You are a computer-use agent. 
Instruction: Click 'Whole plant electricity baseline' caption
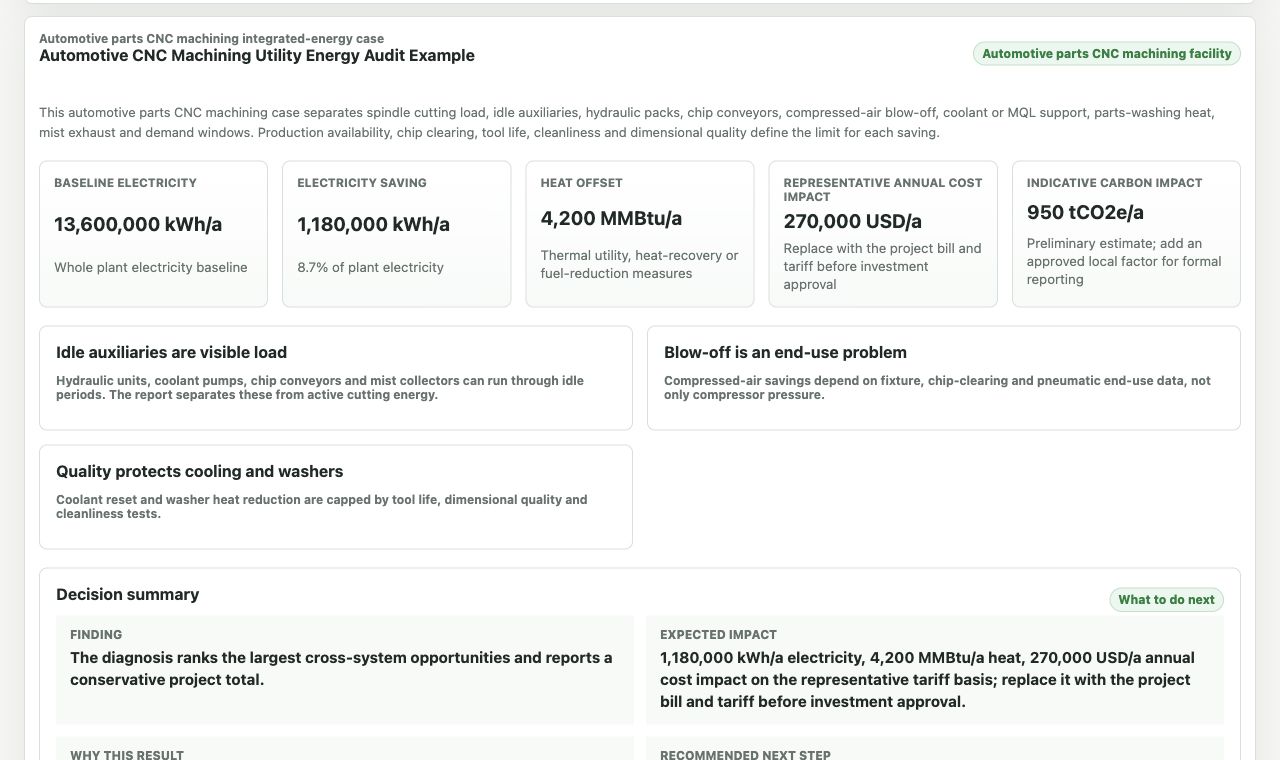150,267
